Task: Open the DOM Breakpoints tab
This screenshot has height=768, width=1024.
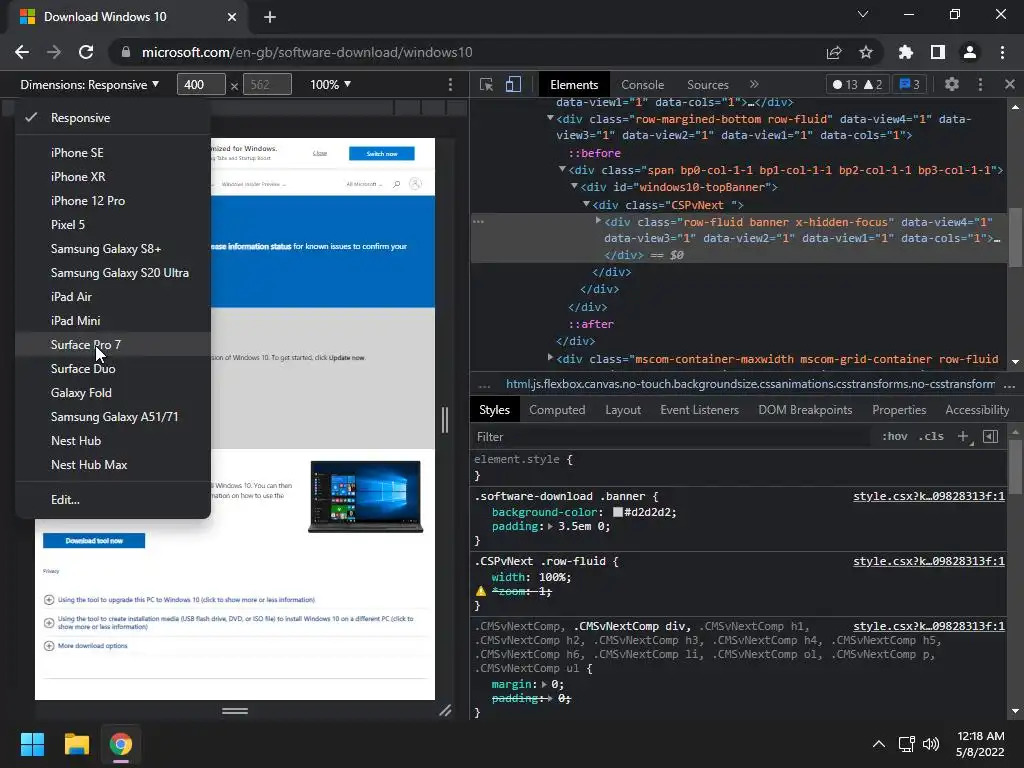Action: [x=805, y=410]
